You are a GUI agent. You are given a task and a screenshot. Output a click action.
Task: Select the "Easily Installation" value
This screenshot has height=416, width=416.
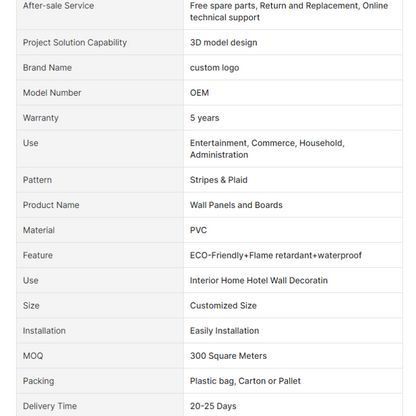[224, 331]
